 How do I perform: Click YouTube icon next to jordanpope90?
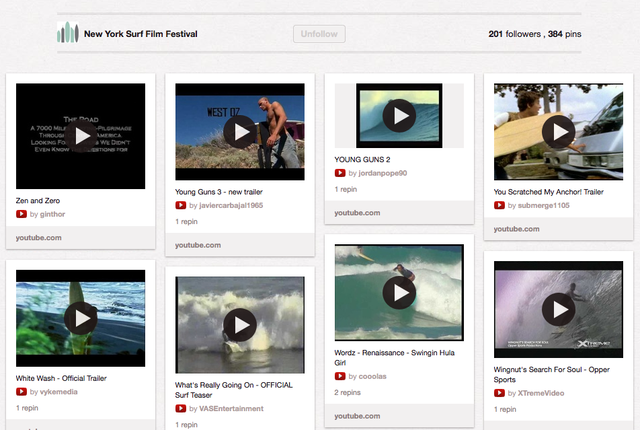tap(340, 173)
